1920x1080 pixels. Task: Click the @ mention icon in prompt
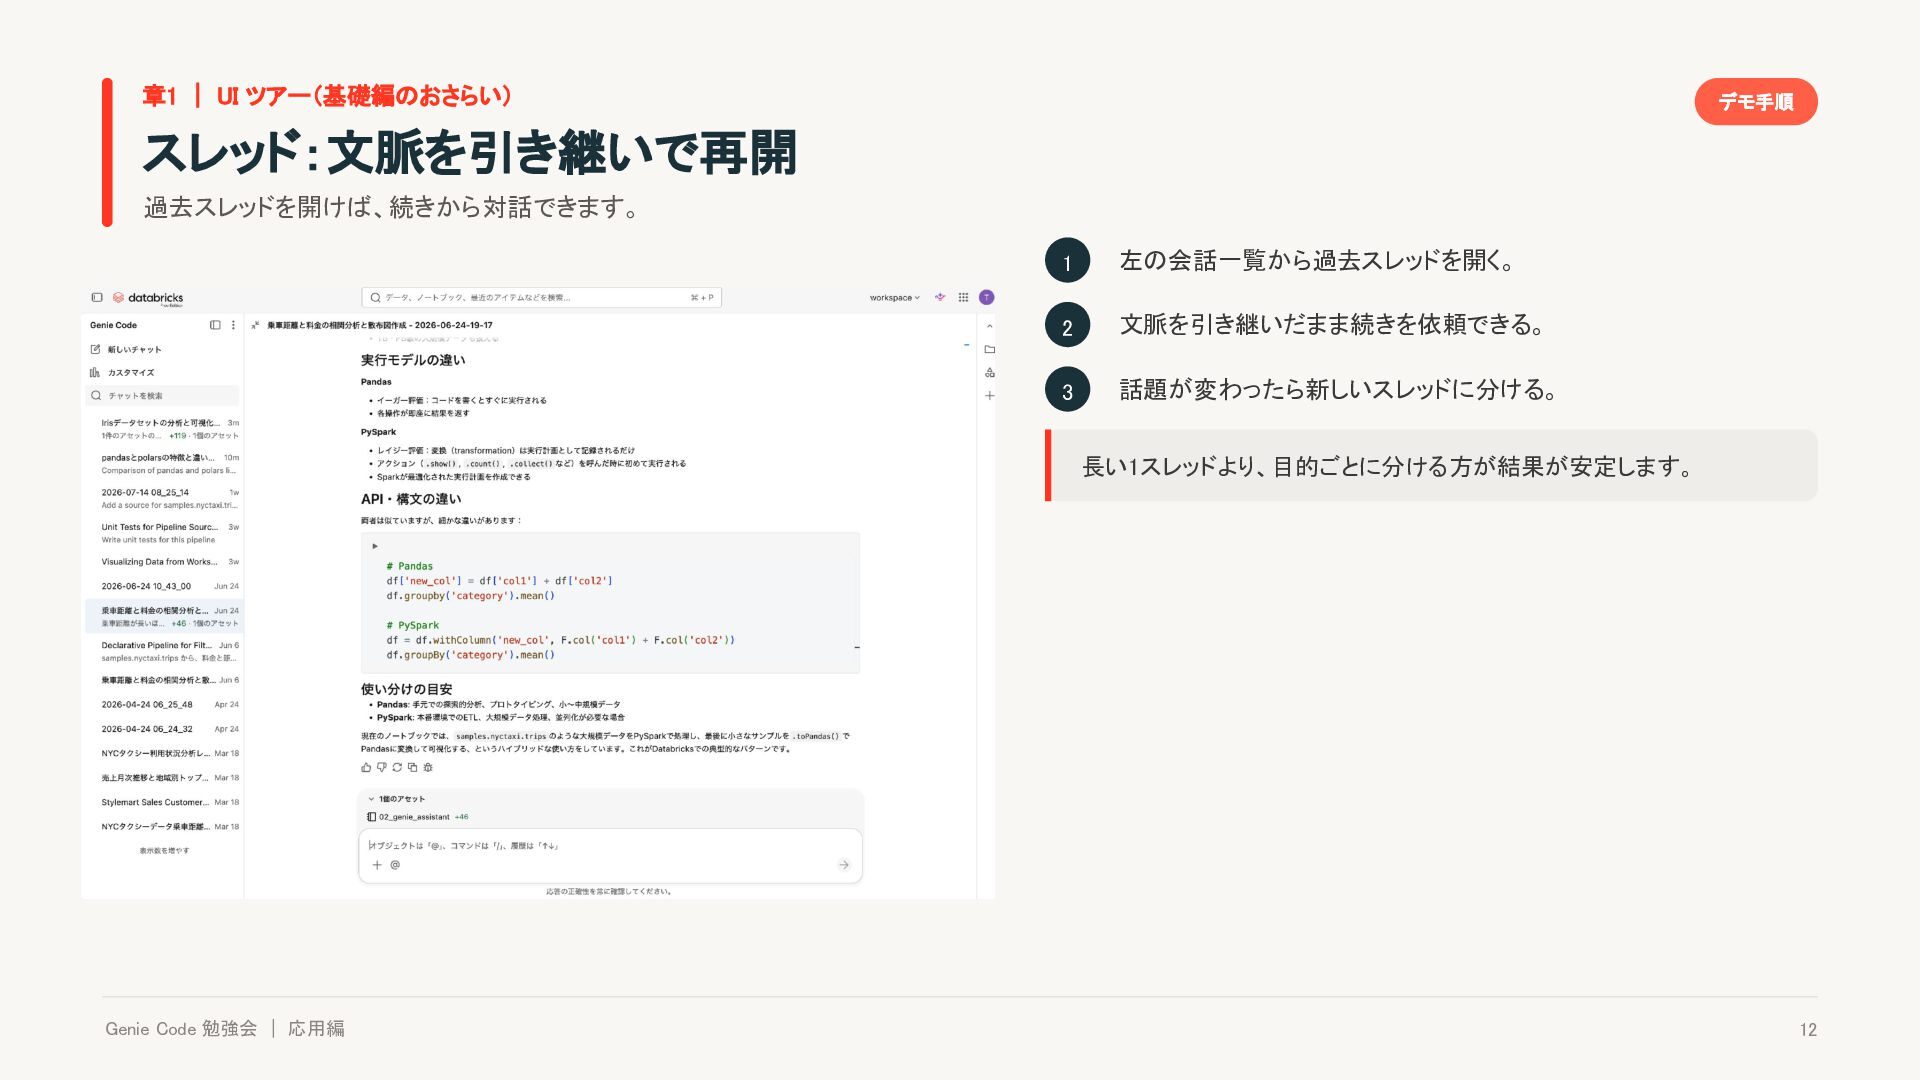tap(395, 865)
